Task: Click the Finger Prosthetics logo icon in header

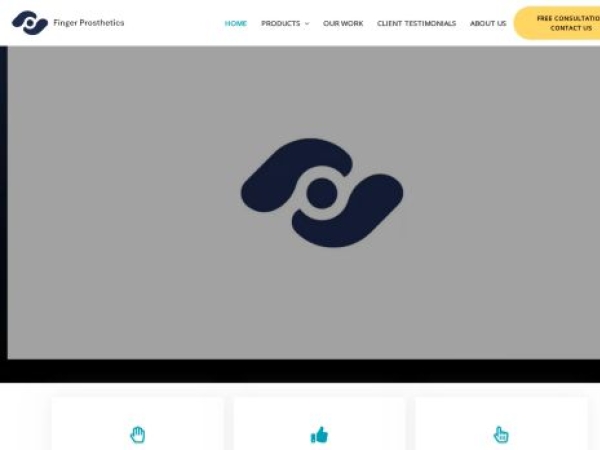Action: pyautogui.click(x=29, y=23)
